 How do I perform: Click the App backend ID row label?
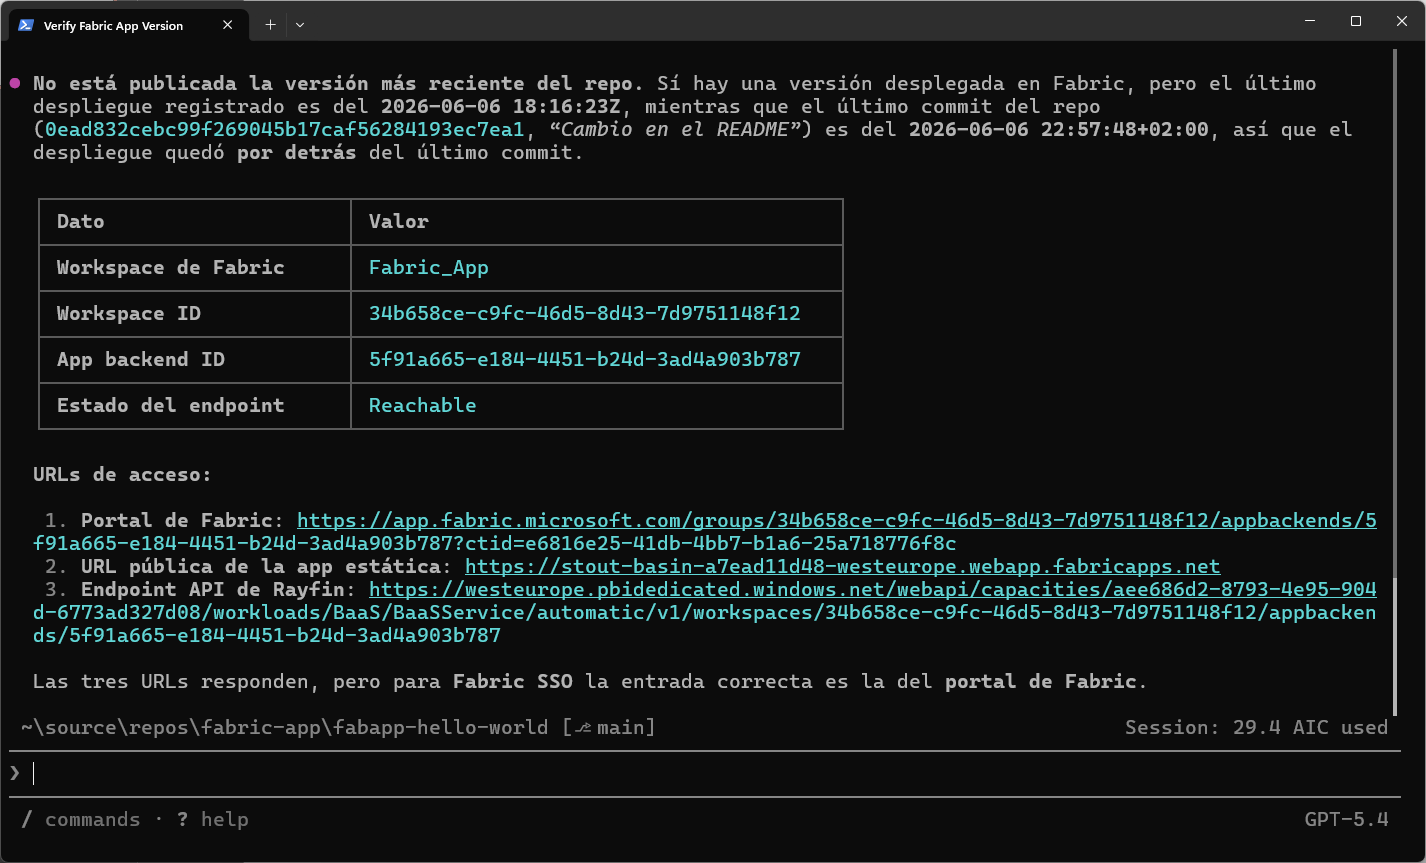click(x=140, y=359)
